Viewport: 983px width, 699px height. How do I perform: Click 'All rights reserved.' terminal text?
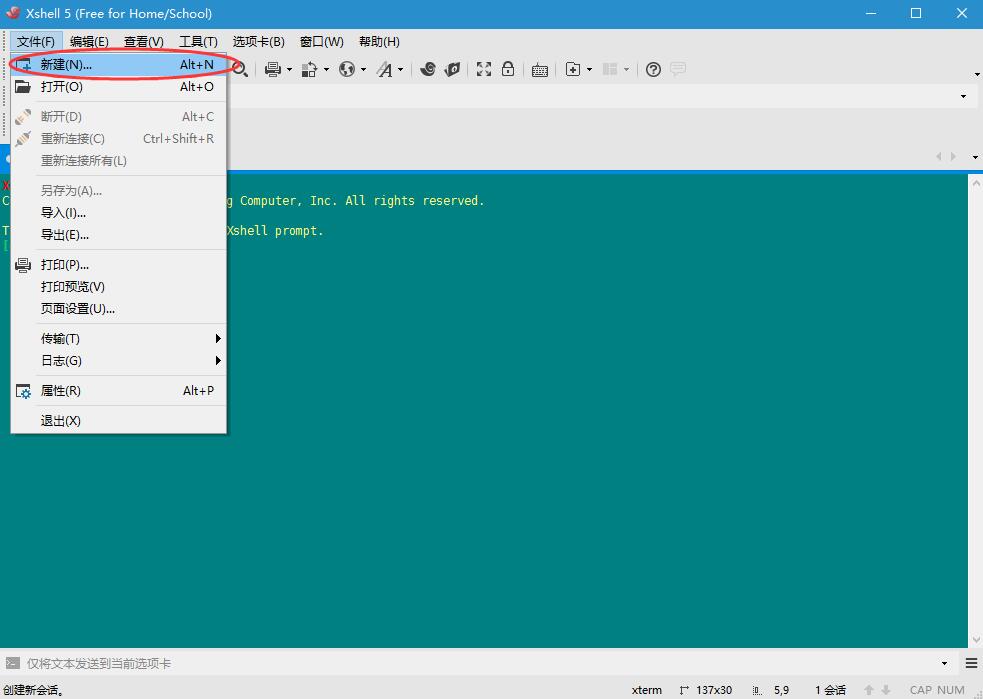coord(414,201)
